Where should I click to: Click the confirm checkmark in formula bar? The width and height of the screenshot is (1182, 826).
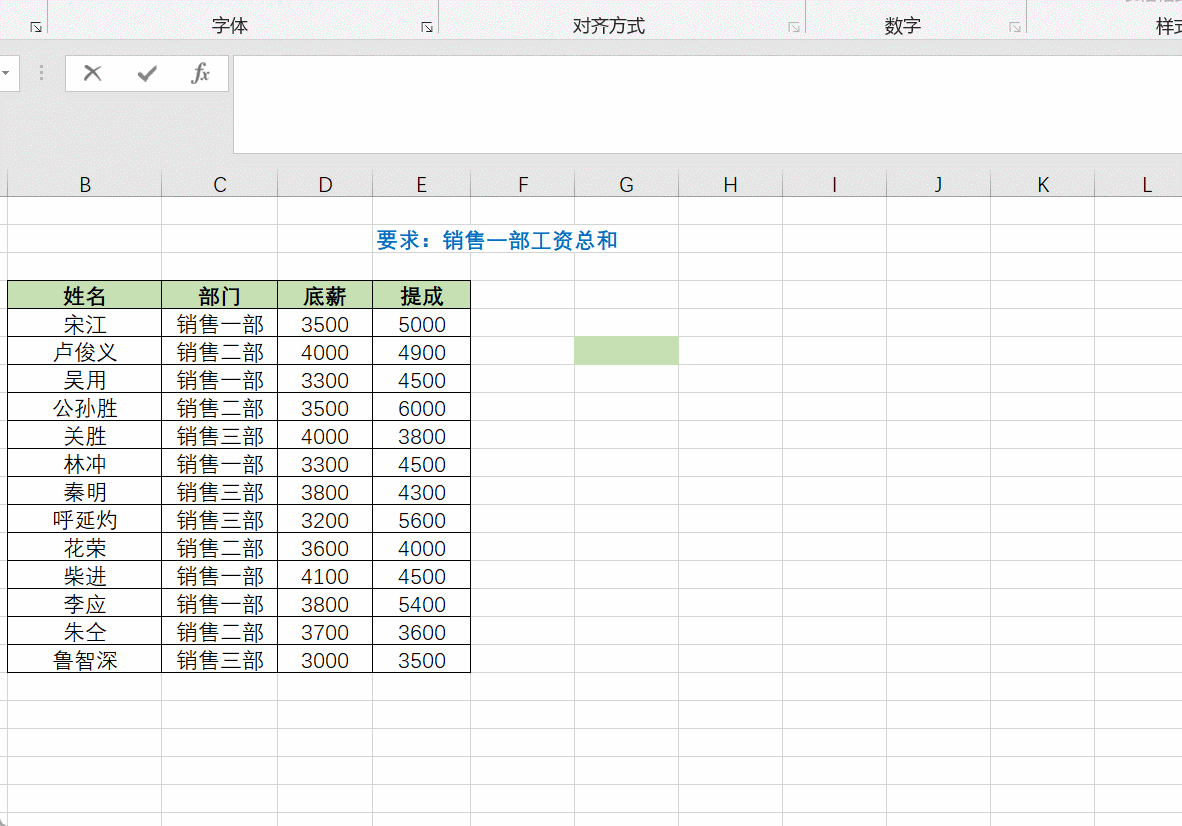147,73
